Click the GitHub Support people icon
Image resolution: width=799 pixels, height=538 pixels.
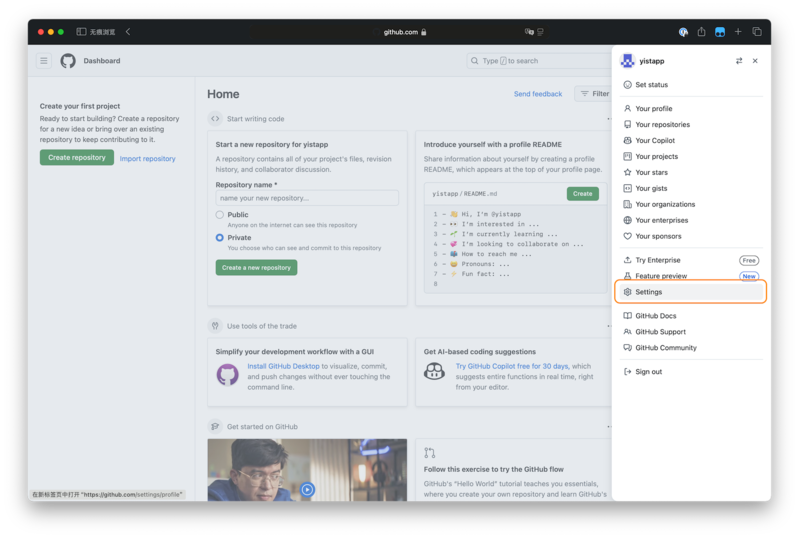627,332
